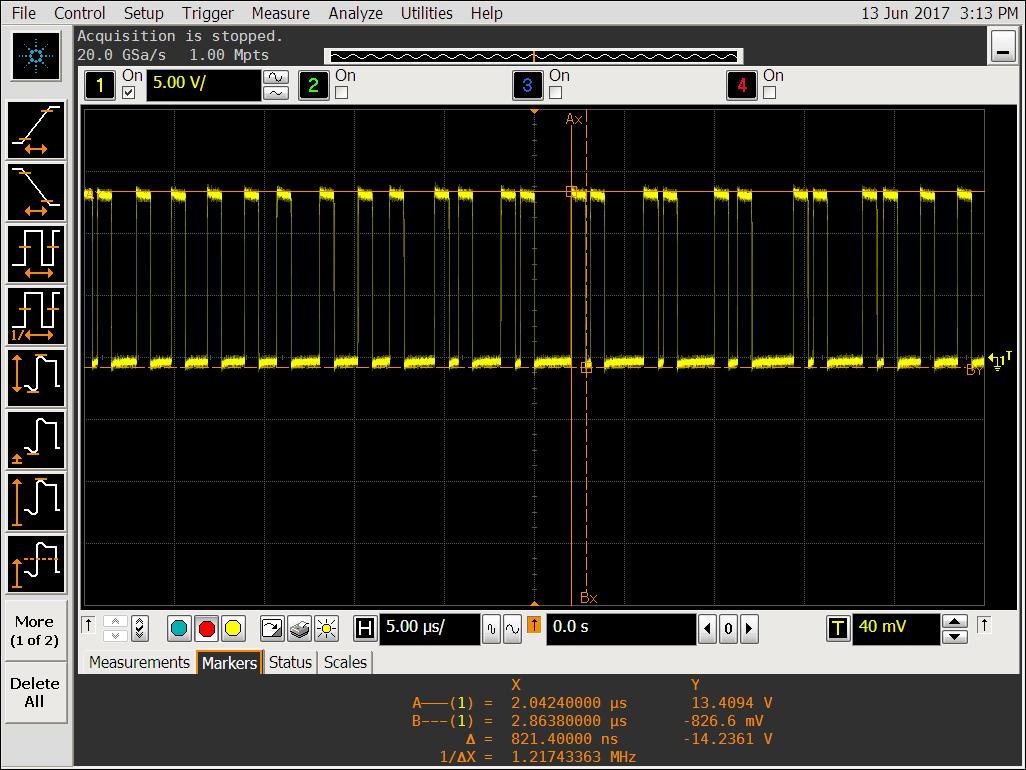Uncheck the channel 1 On checkbox
1026x770 pixels.
coord(129,93)
